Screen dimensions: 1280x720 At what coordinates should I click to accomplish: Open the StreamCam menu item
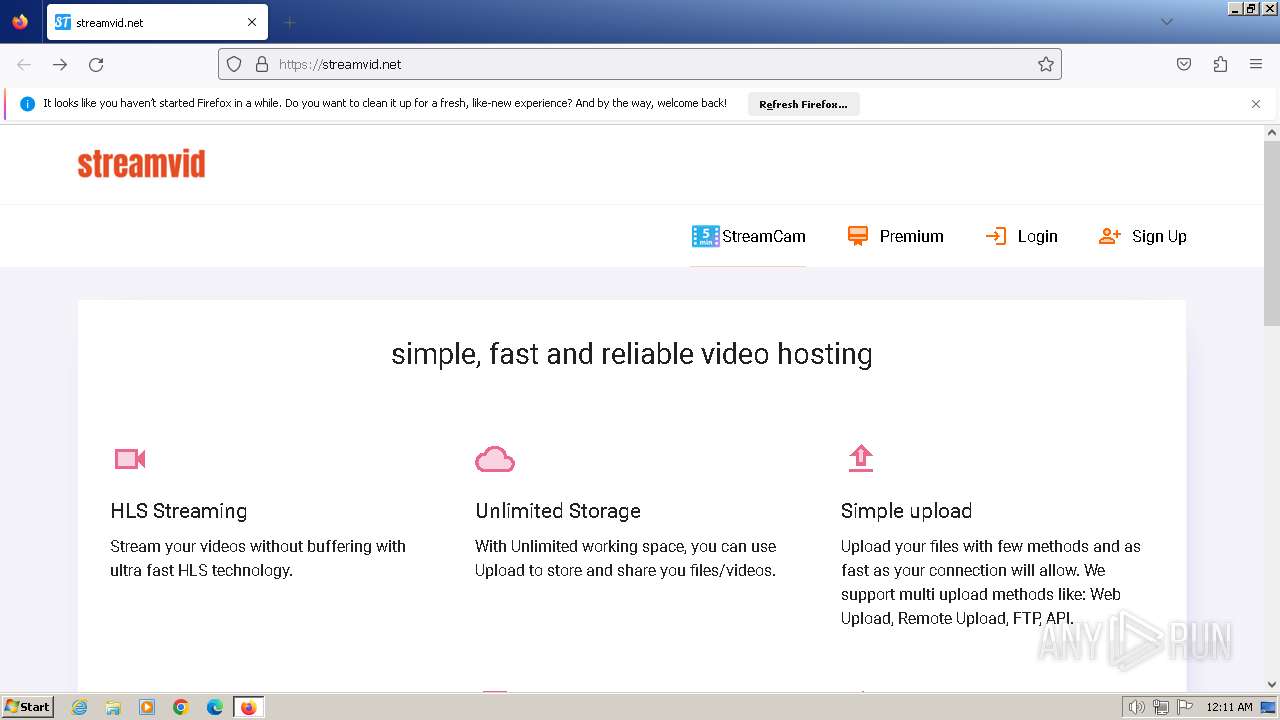point(748,236)
